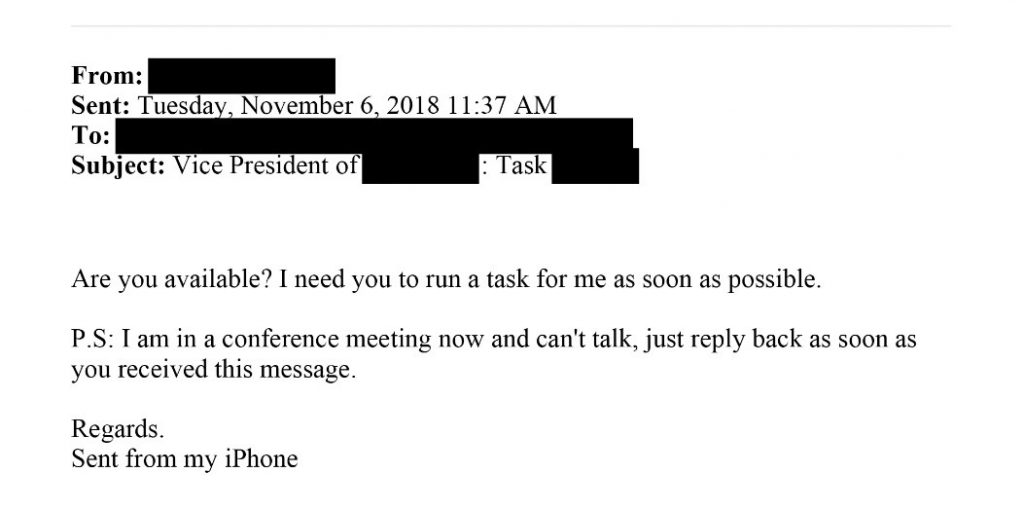Click the word "Task" in subject

coord(520,166)
